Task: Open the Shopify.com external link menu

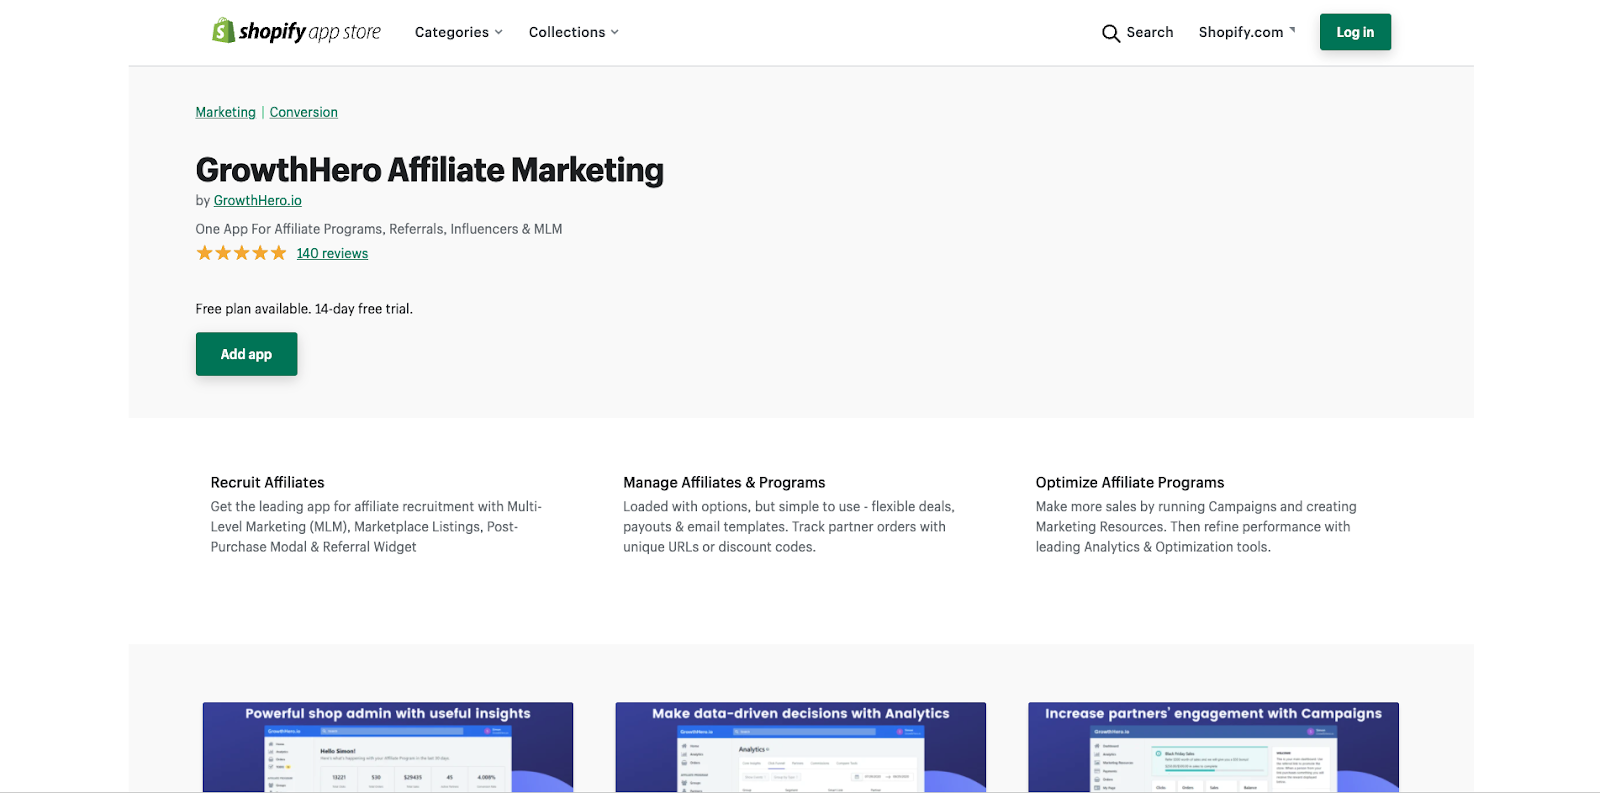Action: [x=1247, y=32]
